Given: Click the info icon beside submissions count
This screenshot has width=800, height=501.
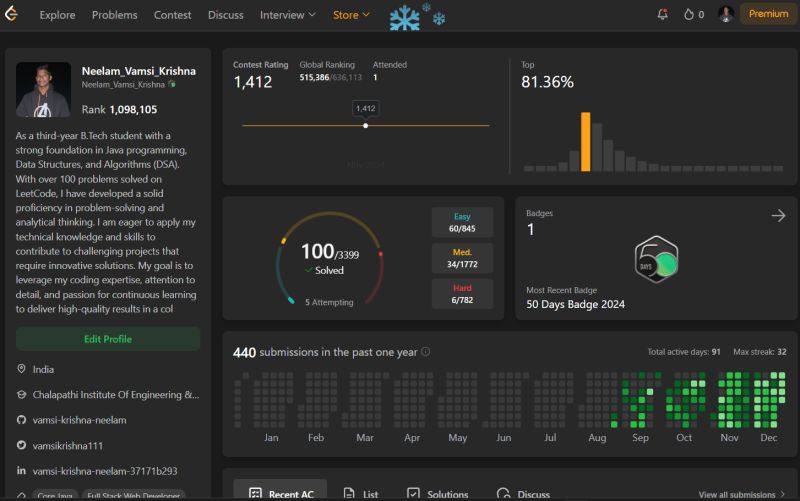Looking at the screenshot, I should point(426,352).
